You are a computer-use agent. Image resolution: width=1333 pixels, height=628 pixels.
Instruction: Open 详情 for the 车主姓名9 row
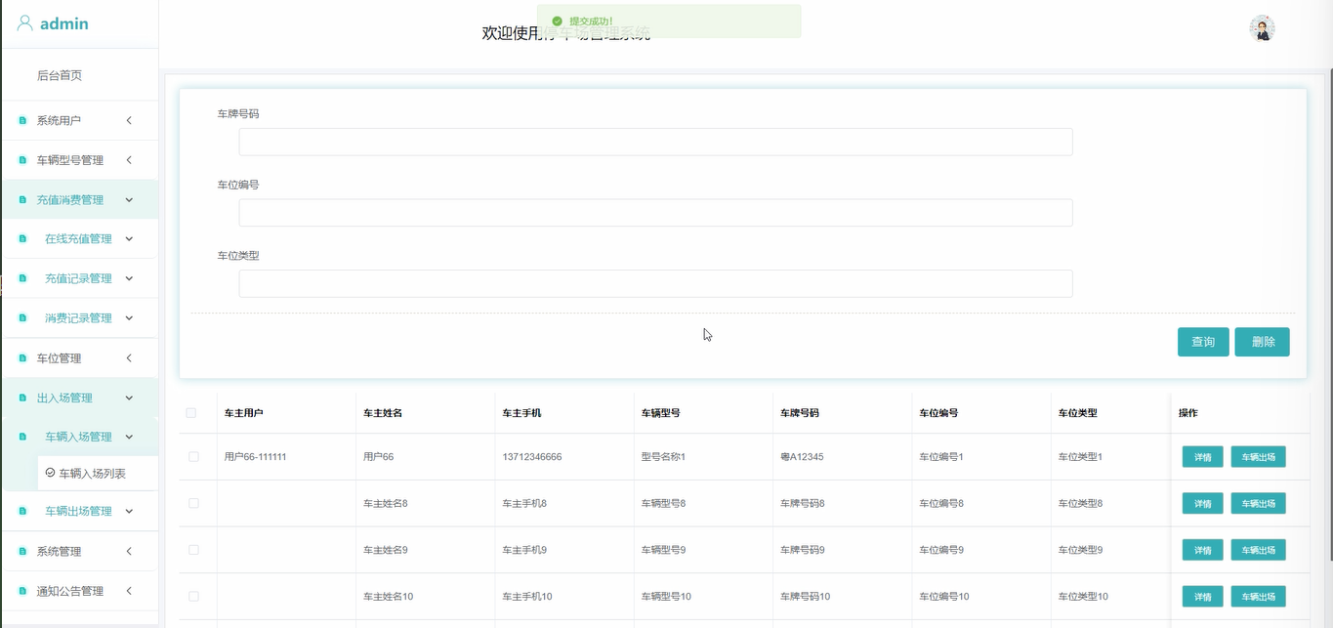tap(1202, 550)
